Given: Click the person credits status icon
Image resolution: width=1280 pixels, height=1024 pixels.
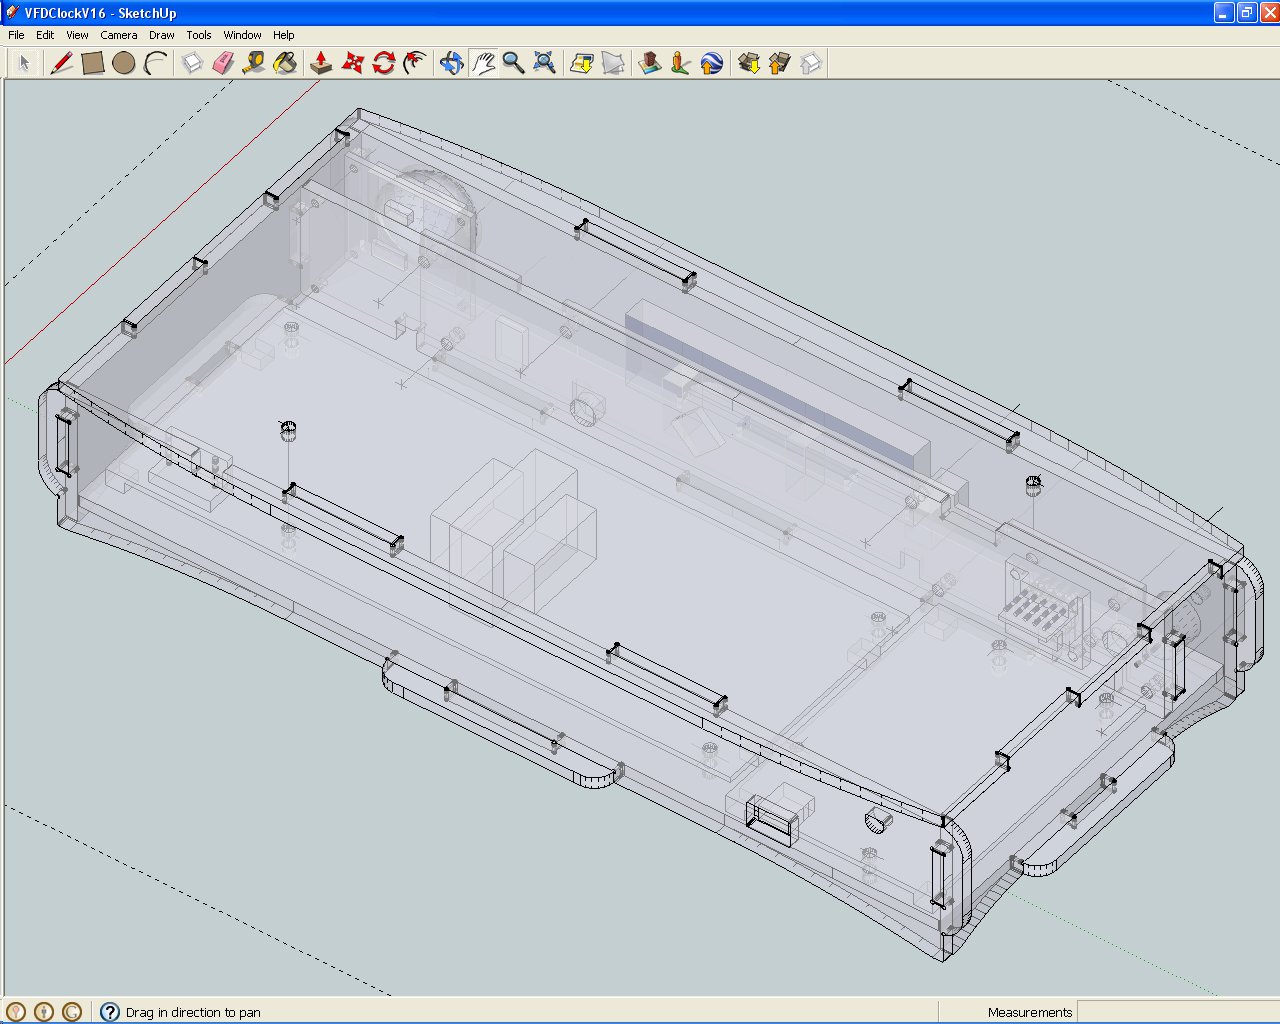Looking at the screenshot, I should 44,1012.
